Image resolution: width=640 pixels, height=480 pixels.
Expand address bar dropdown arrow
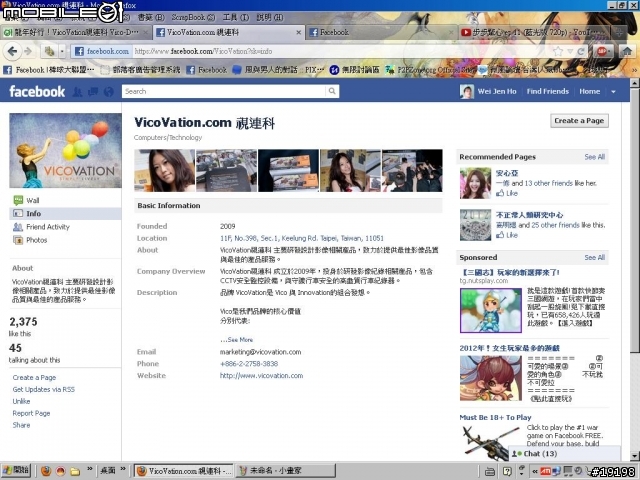tap(570, 51)
